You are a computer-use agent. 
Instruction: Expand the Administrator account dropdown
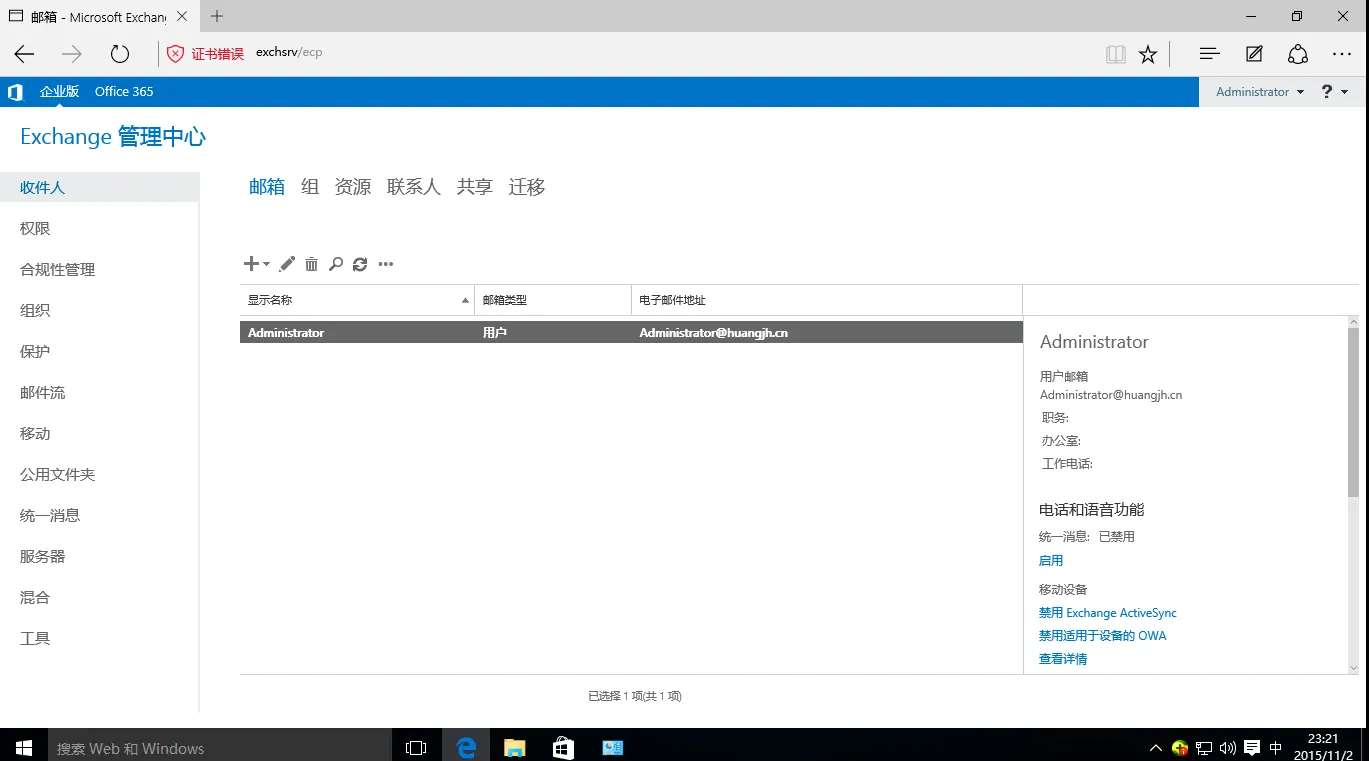point(1260,92)
